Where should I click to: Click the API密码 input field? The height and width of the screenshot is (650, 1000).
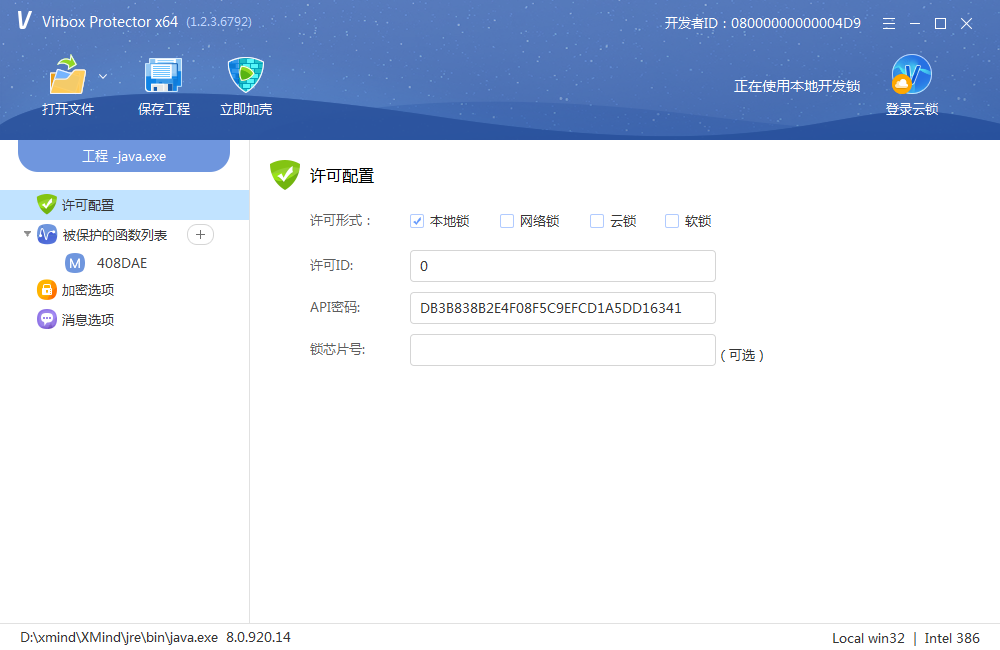coord(562,308)
